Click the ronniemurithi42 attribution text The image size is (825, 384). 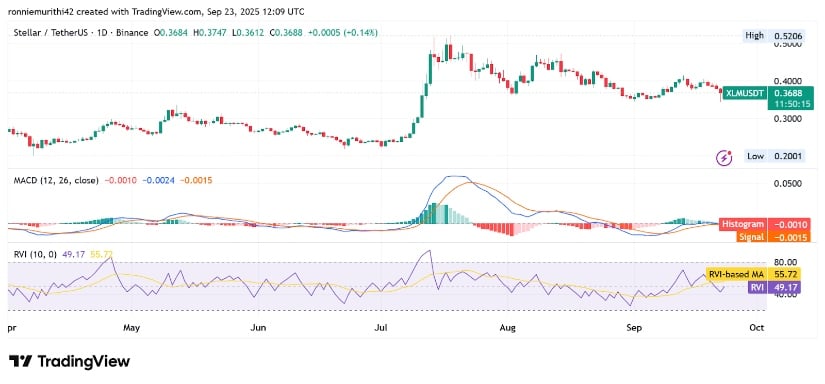[x=37, y=11]
